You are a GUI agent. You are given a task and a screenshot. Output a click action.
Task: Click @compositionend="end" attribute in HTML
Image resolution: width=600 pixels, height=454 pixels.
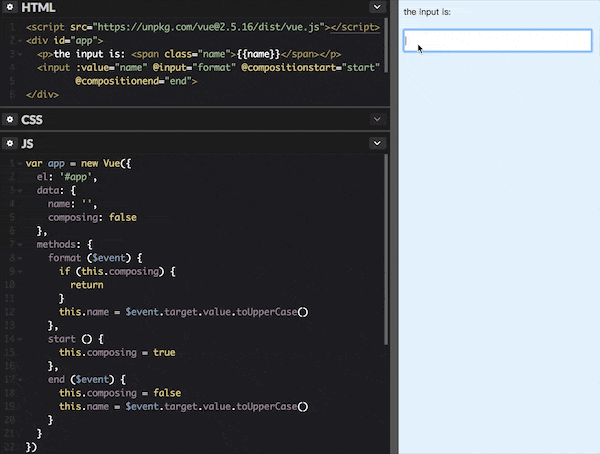(136, 81)
